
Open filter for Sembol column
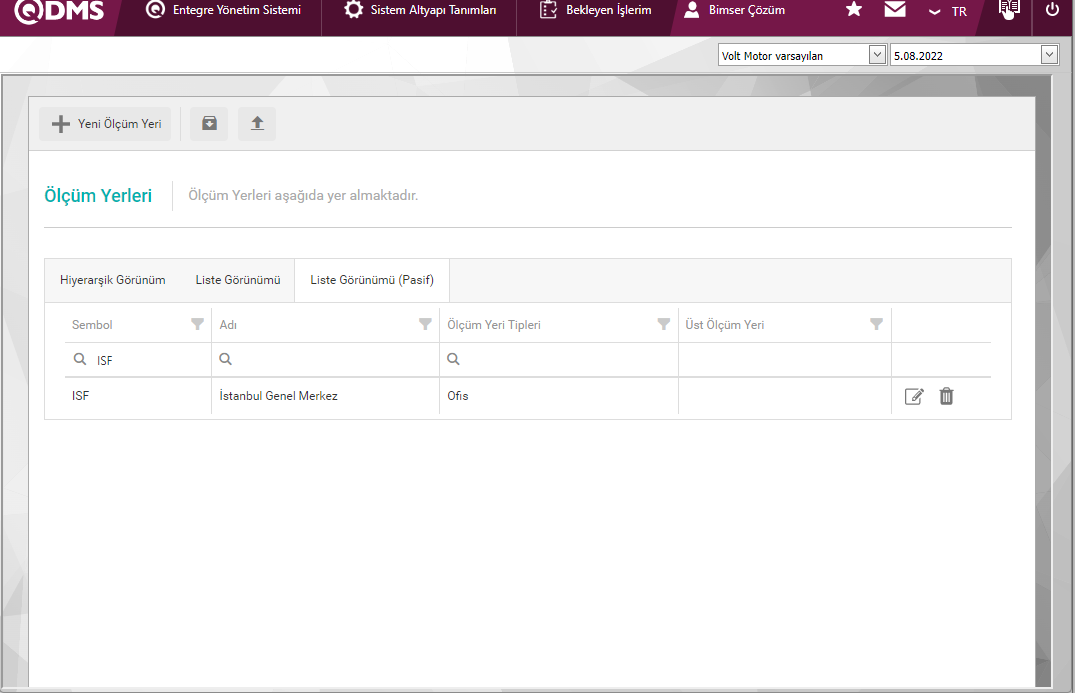(x=197, y=324)
